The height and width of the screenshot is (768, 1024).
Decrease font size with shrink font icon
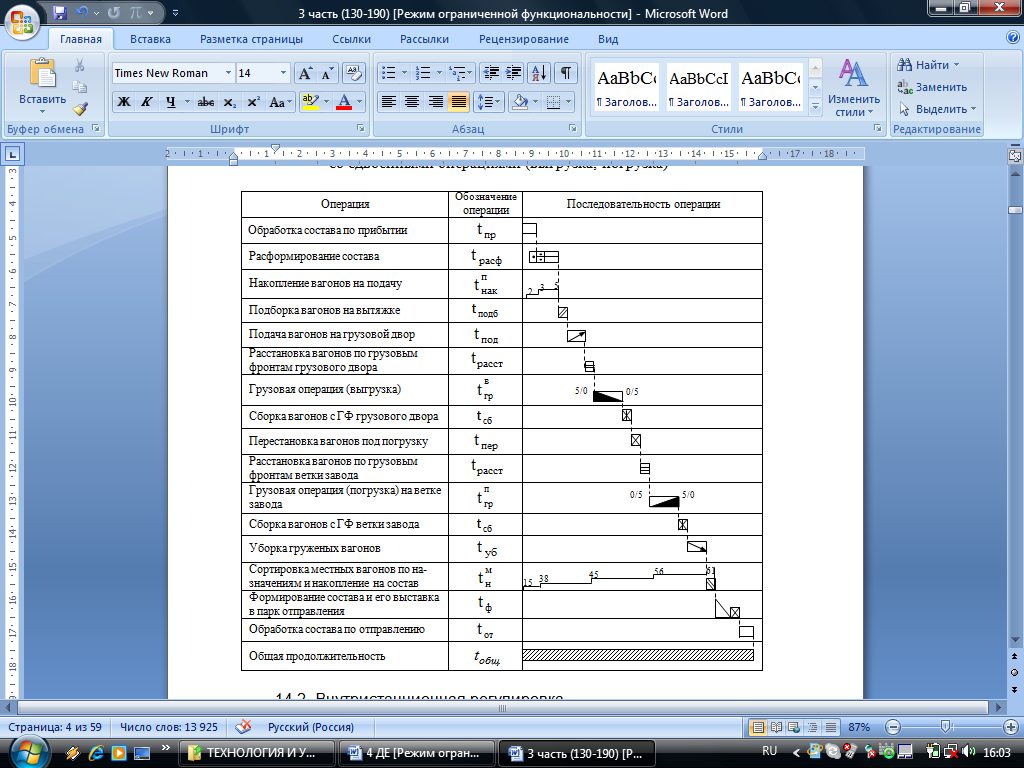[327, 73]
